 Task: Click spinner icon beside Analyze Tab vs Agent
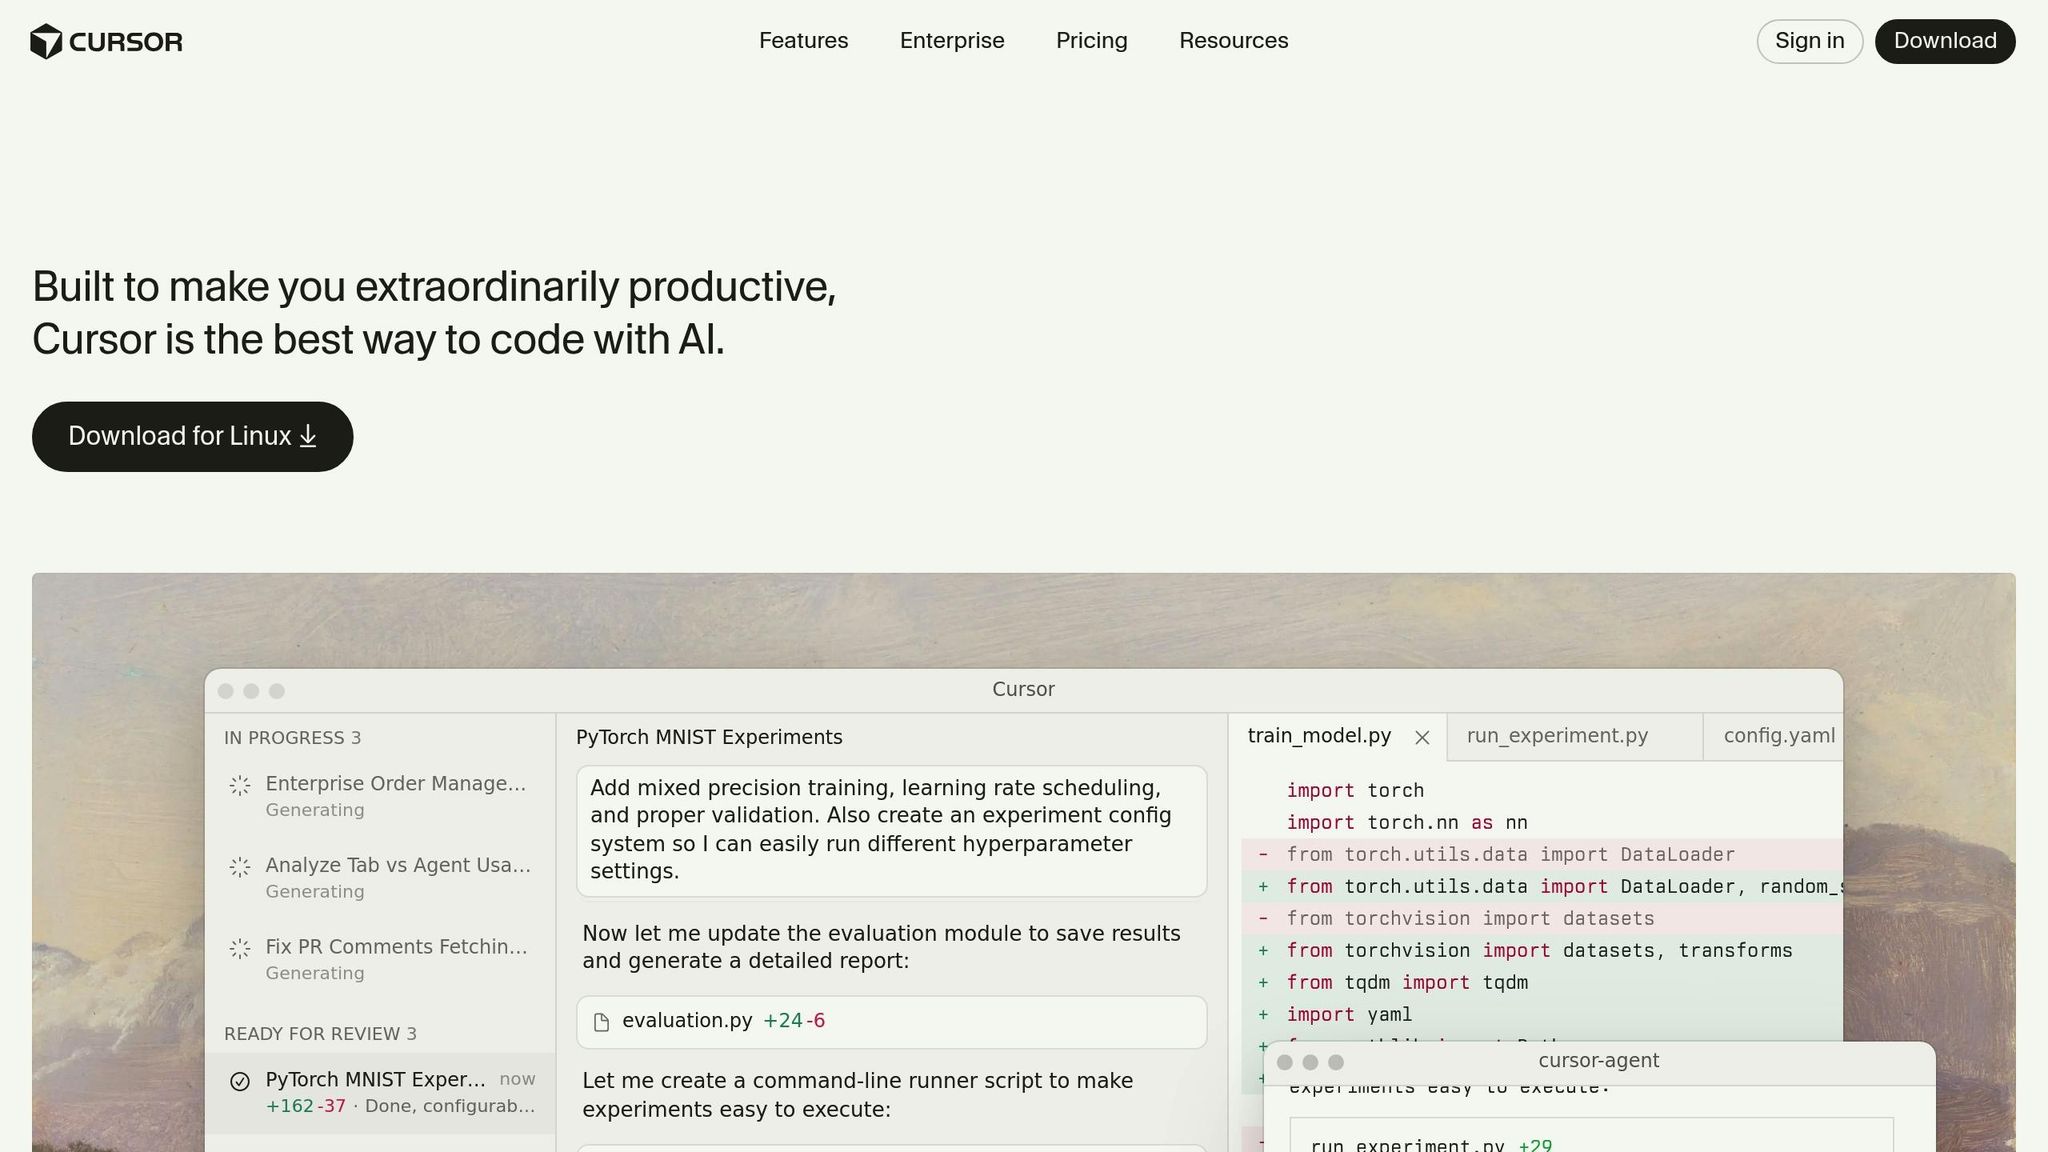click(x=240, y=867)
